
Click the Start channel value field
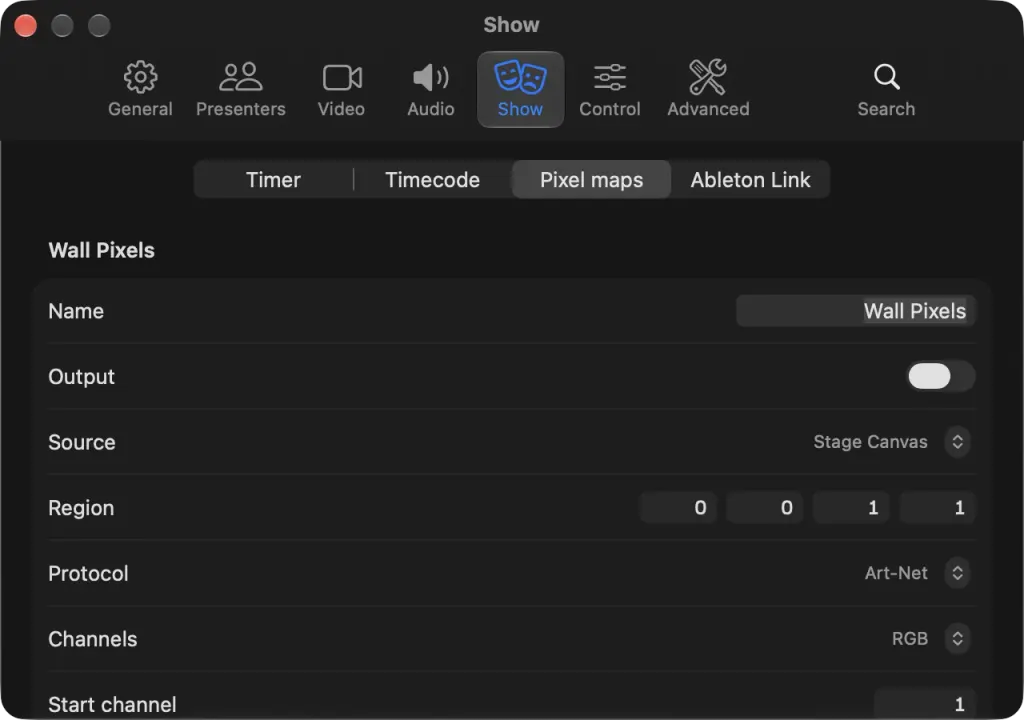(925, 704)
